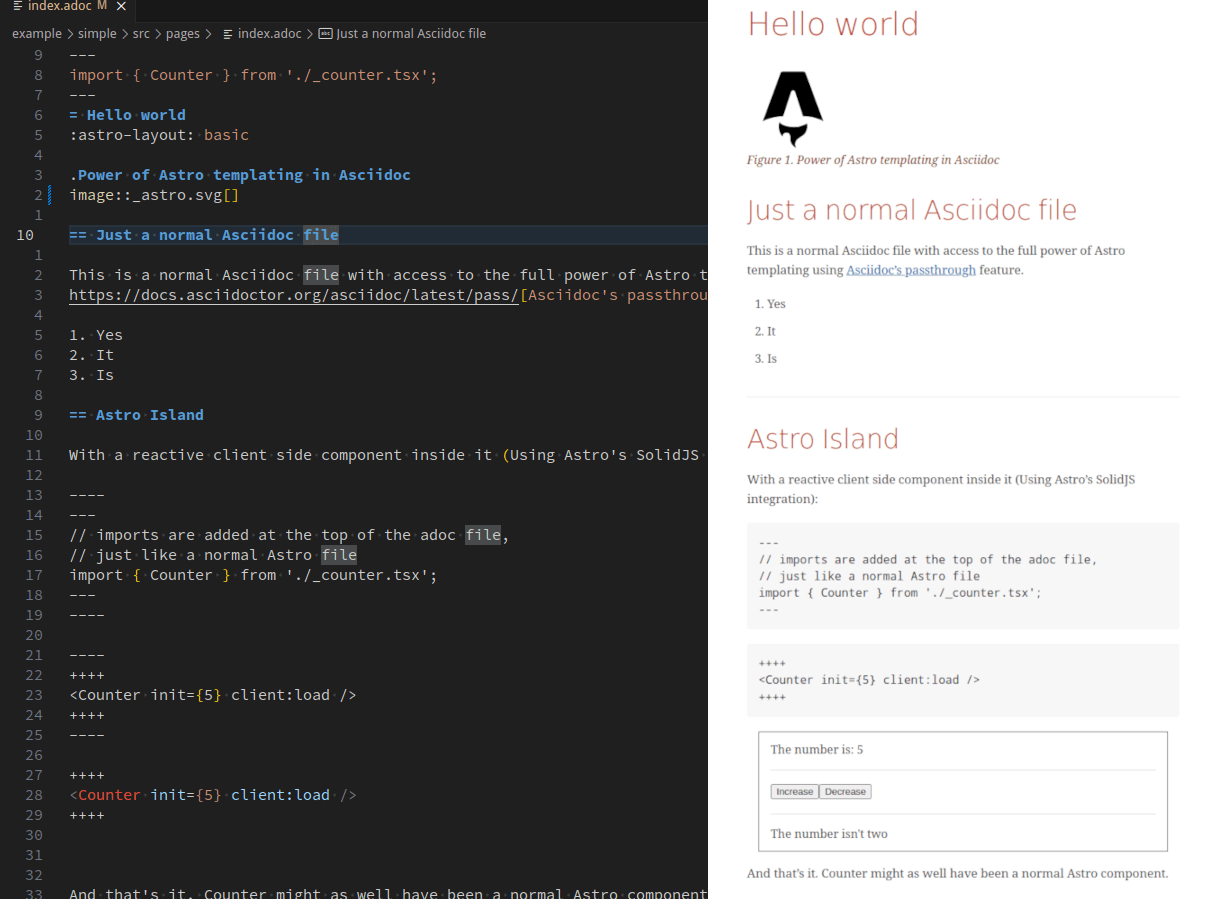1212x901 pixels.
Task: Click the '.Power of Astro templating in Asciidoc' editor line
Action: click(240, 175)
